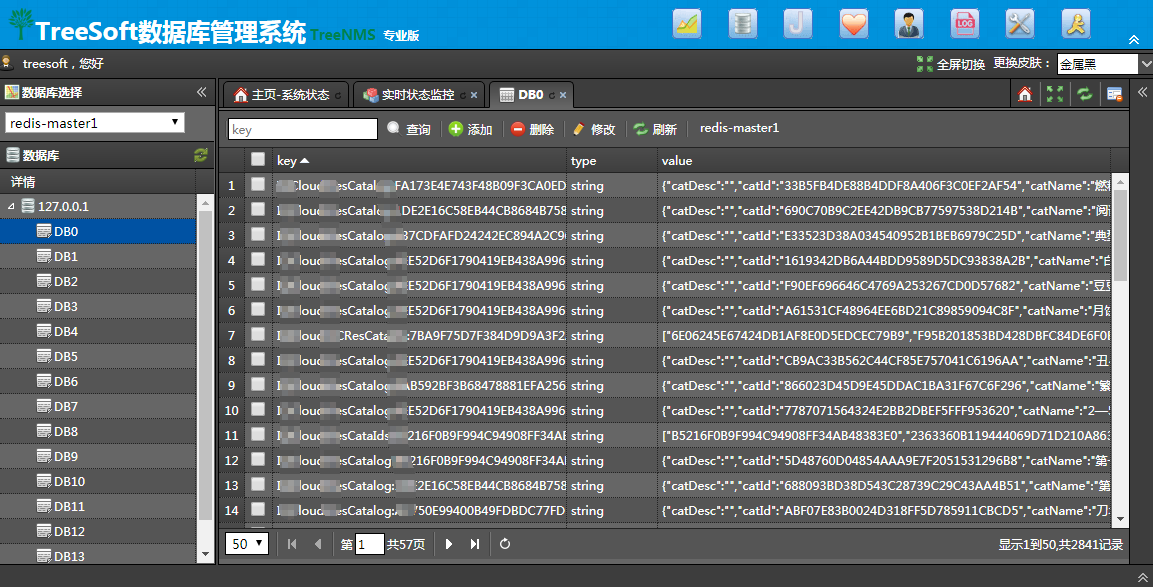1153x587 pixels.
Task: Click the pagination reload icon
Action: pos(504,544)
